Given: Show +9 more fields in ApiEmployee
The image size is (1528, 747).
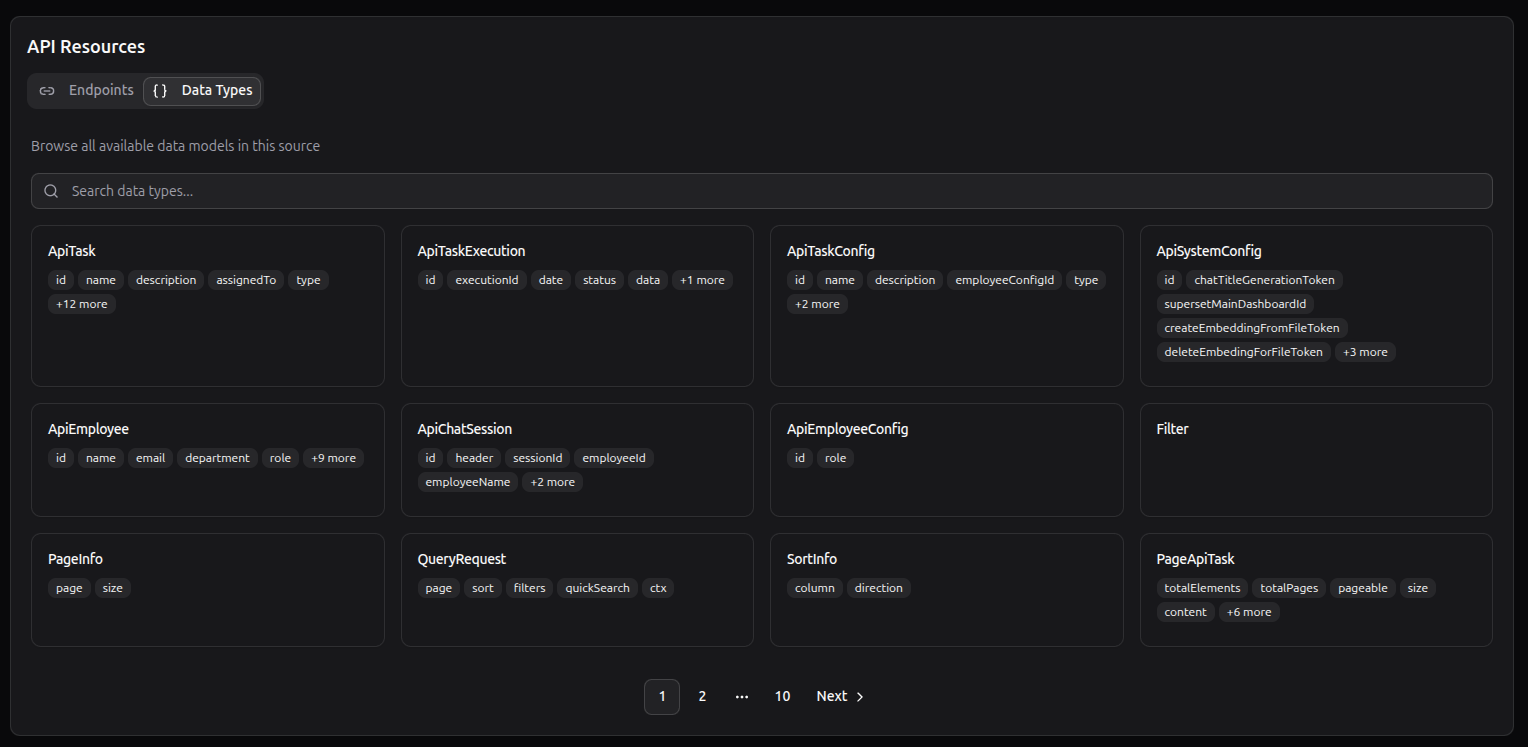Looking at the screenshot, I should point(333,458).
